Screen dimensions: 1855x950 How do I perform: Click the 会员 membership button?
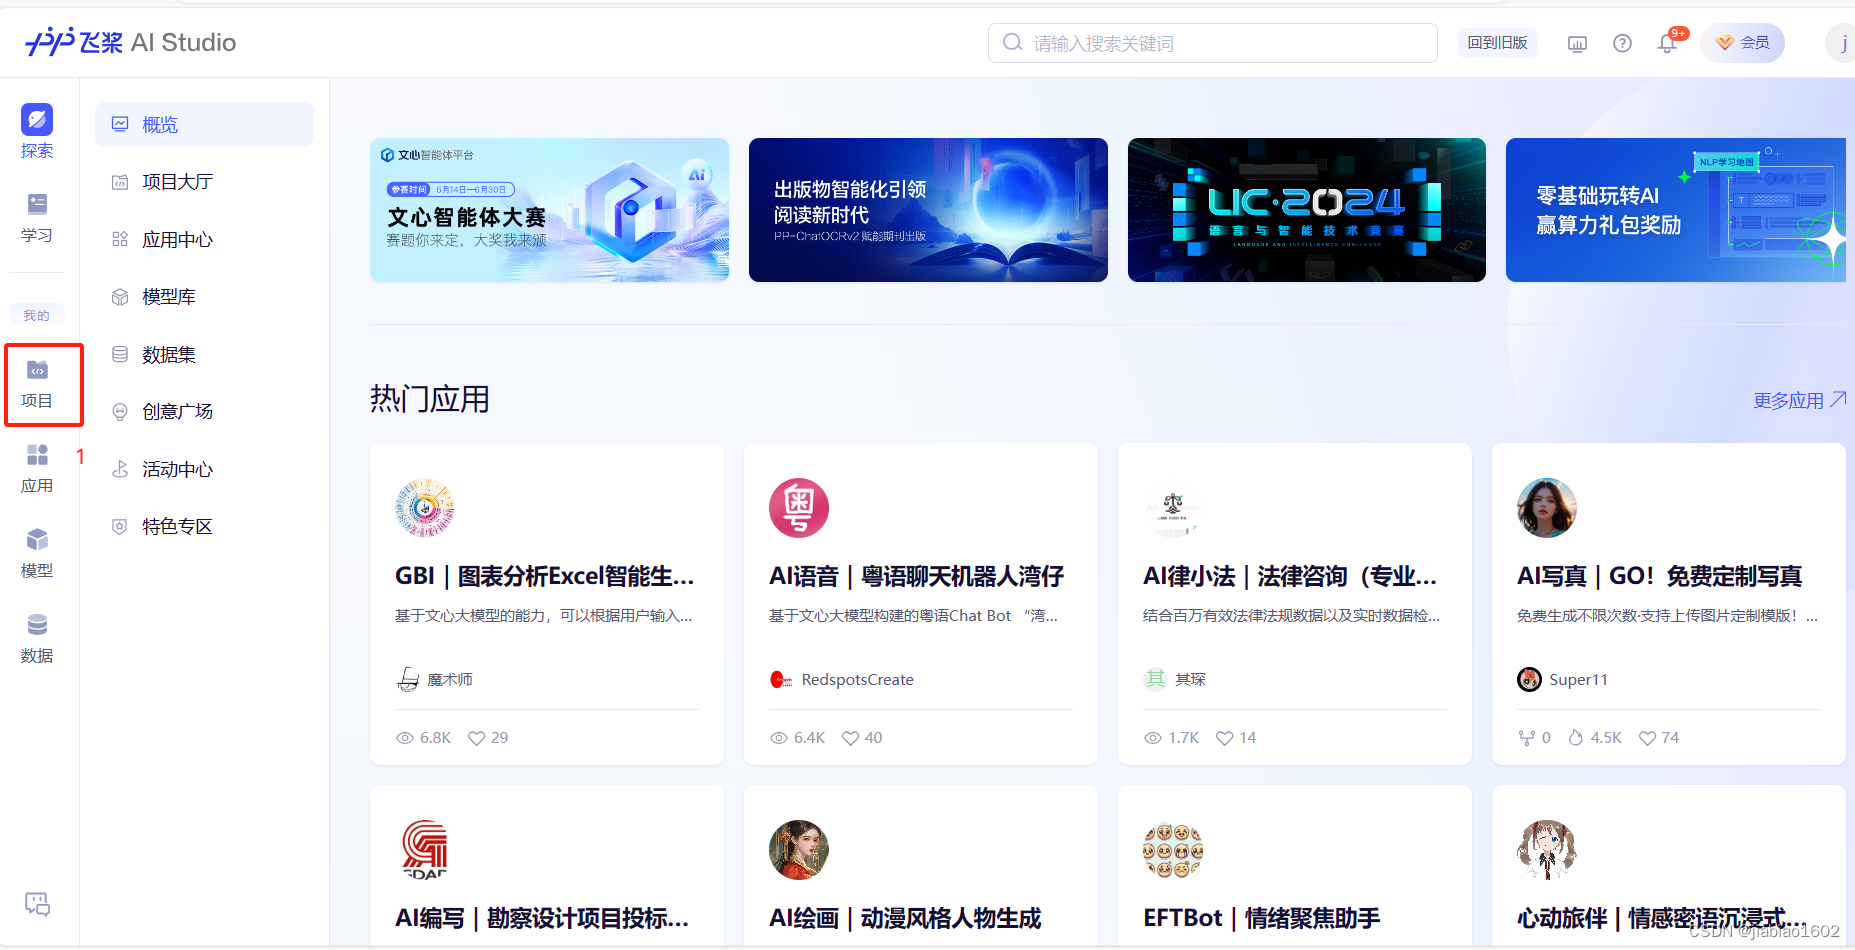(x=1742, y=43)
